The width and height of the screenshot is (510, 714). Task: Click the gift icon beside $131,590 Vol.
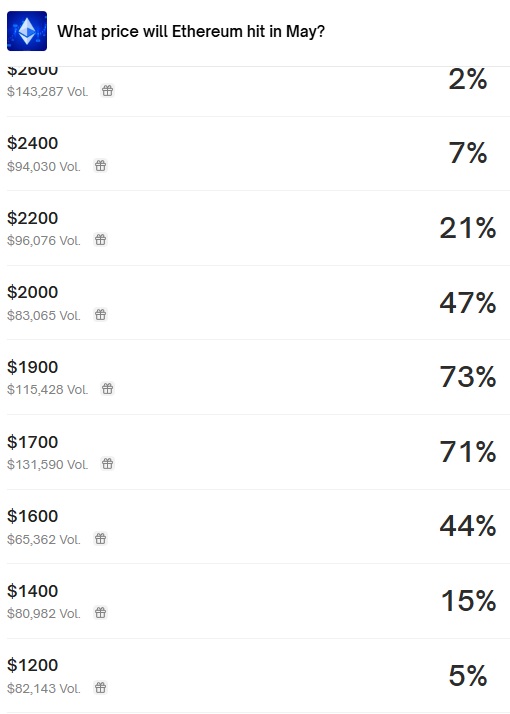click(x=107, y=464)
